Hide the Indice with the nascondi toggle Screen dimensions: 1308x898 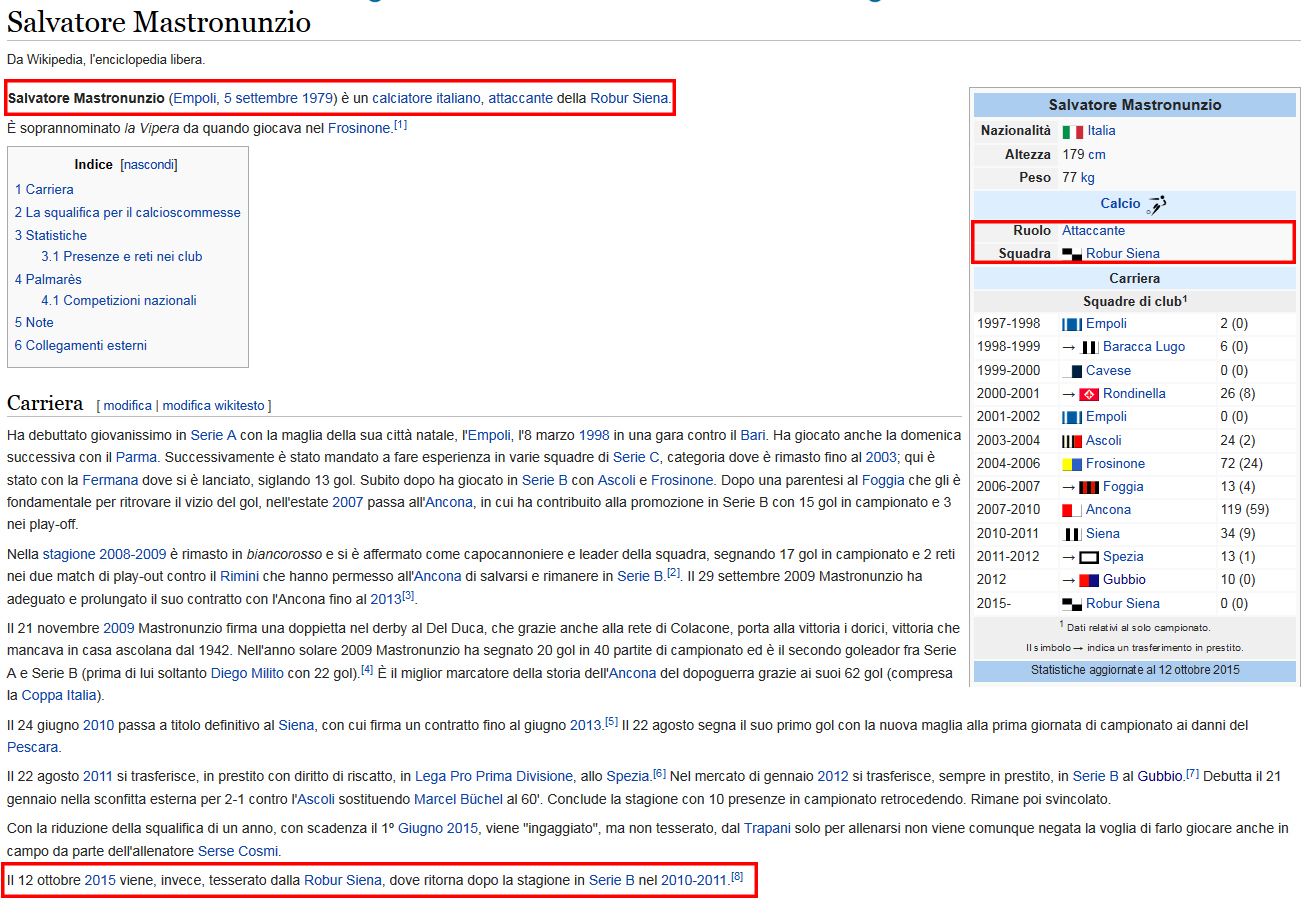point(149,164)
